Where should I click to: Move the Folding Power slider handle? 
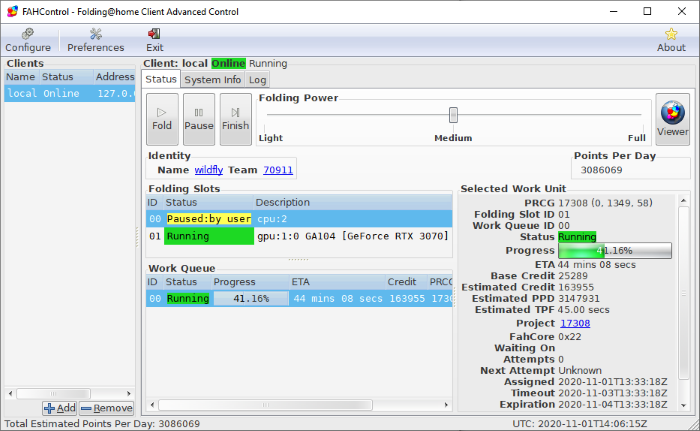453,115
